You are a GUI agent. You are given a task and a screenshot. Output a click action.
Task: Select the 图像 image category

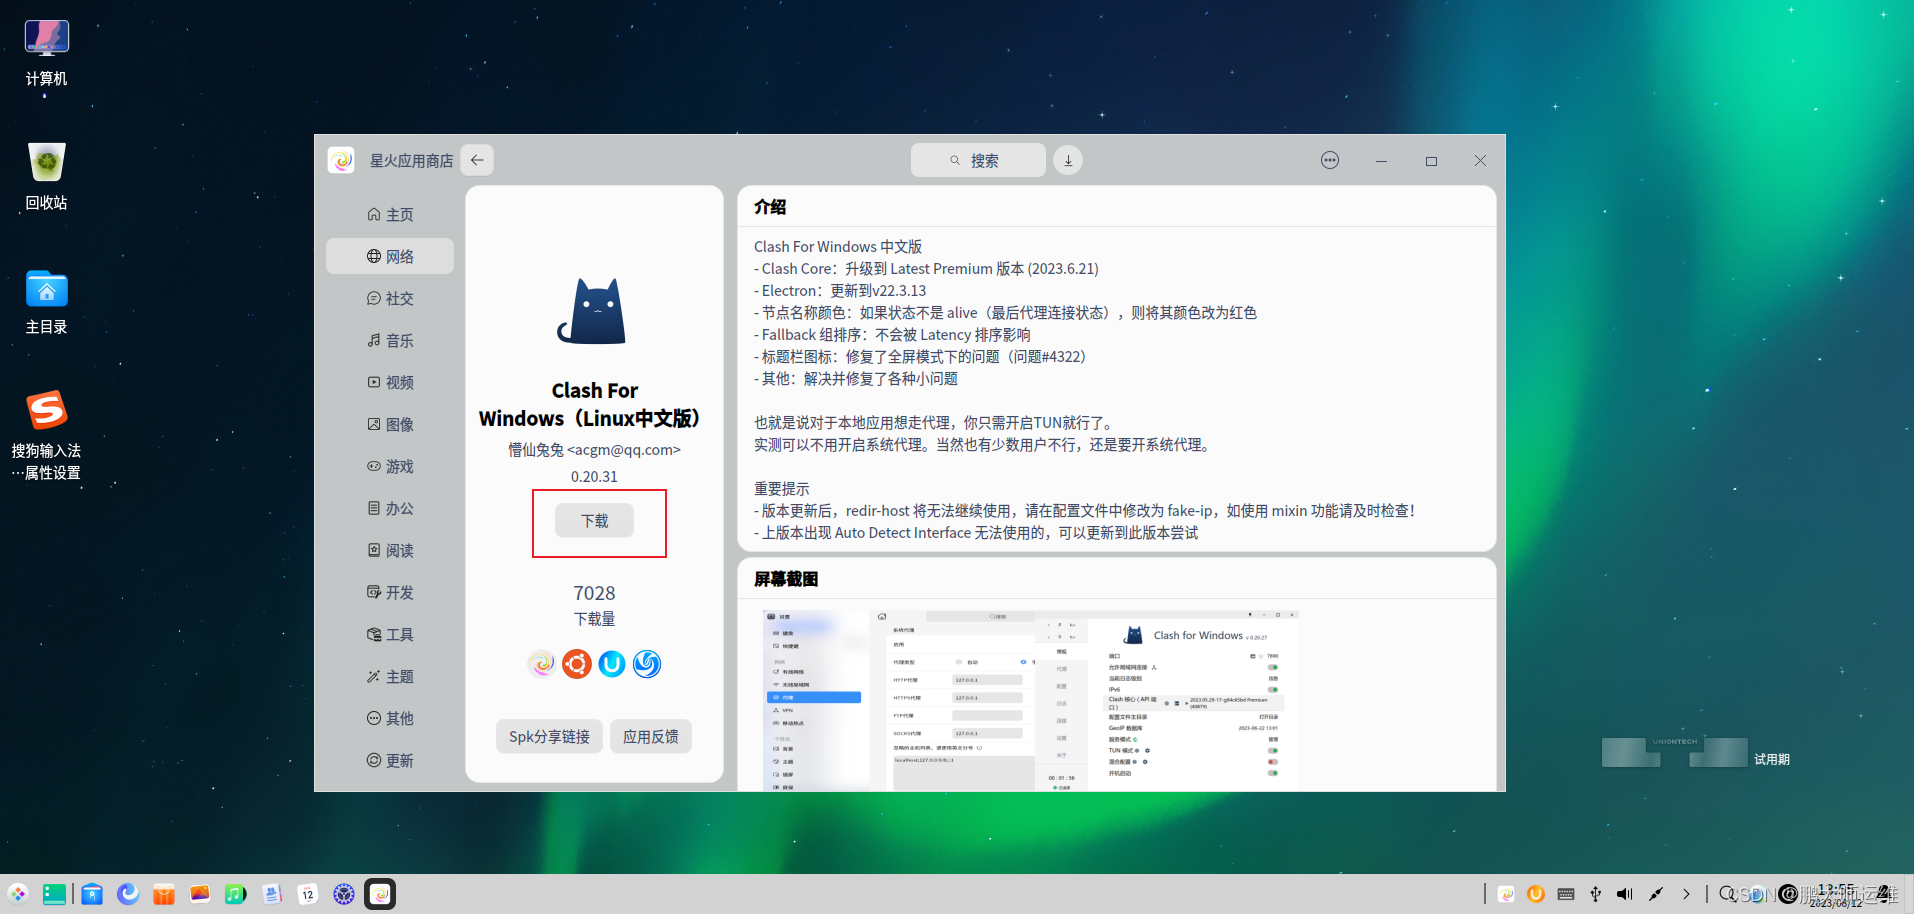pos(390,424)
